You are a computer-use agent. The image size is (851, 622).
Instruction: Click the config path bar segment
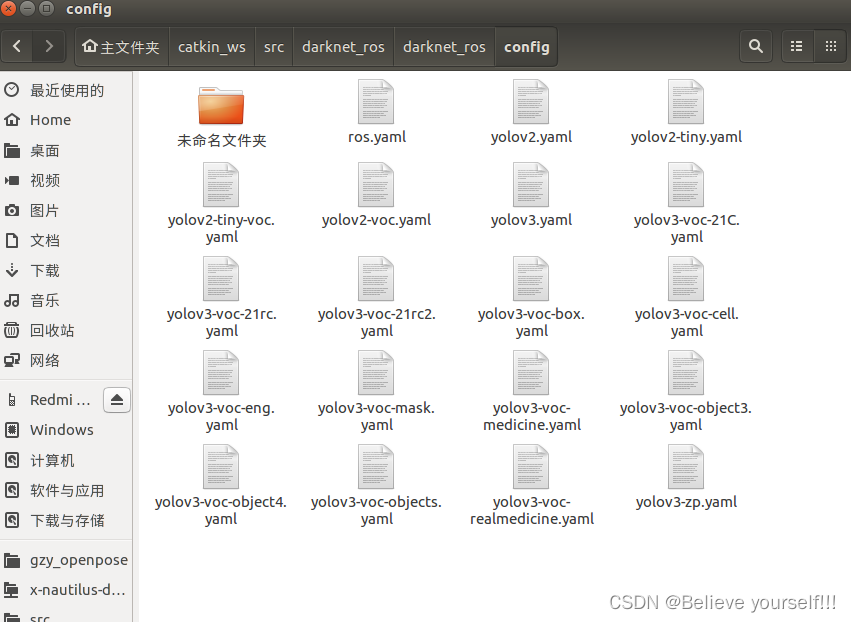tap(526, 47)
